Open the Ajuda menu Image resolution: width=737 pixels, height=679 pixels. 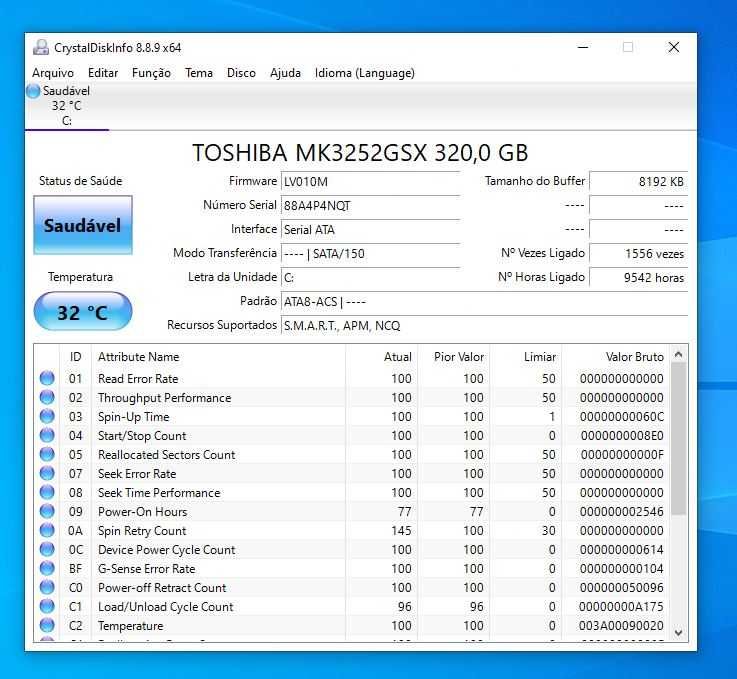(285, 73)
